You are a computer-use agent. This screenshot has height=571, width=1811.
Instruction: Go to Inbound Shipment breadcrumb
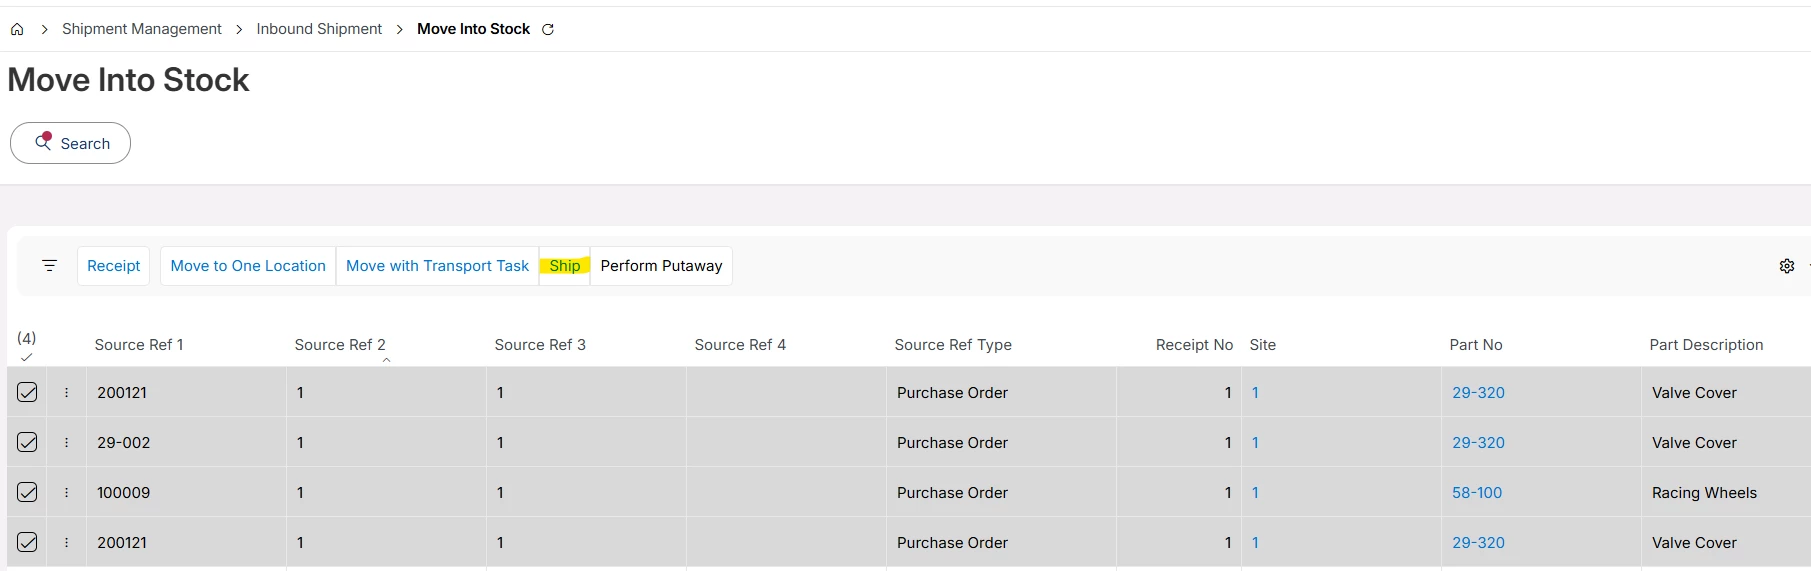coord(319,29)
